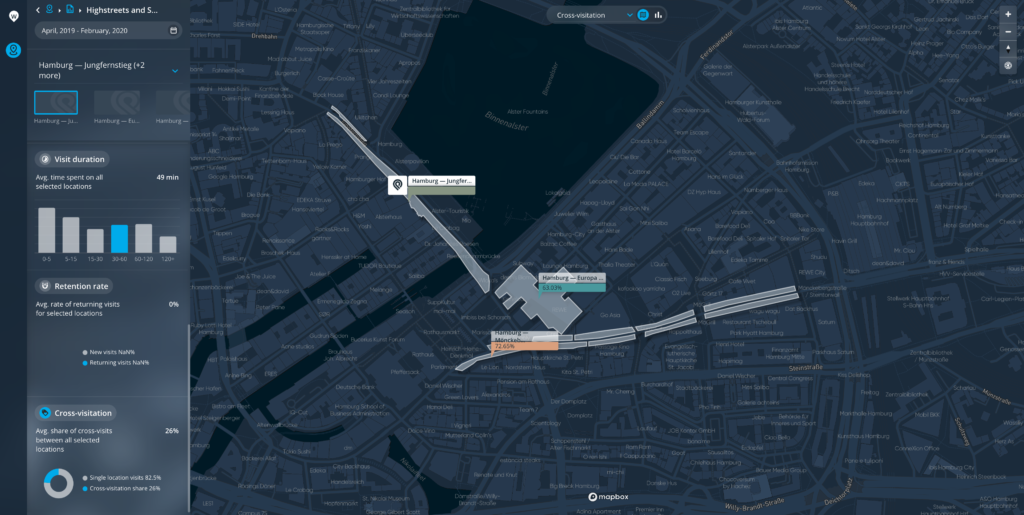Screen dimensions: 1024x515
Task: Click the Hamburg — Jungfer... map label
Action: 441,181
